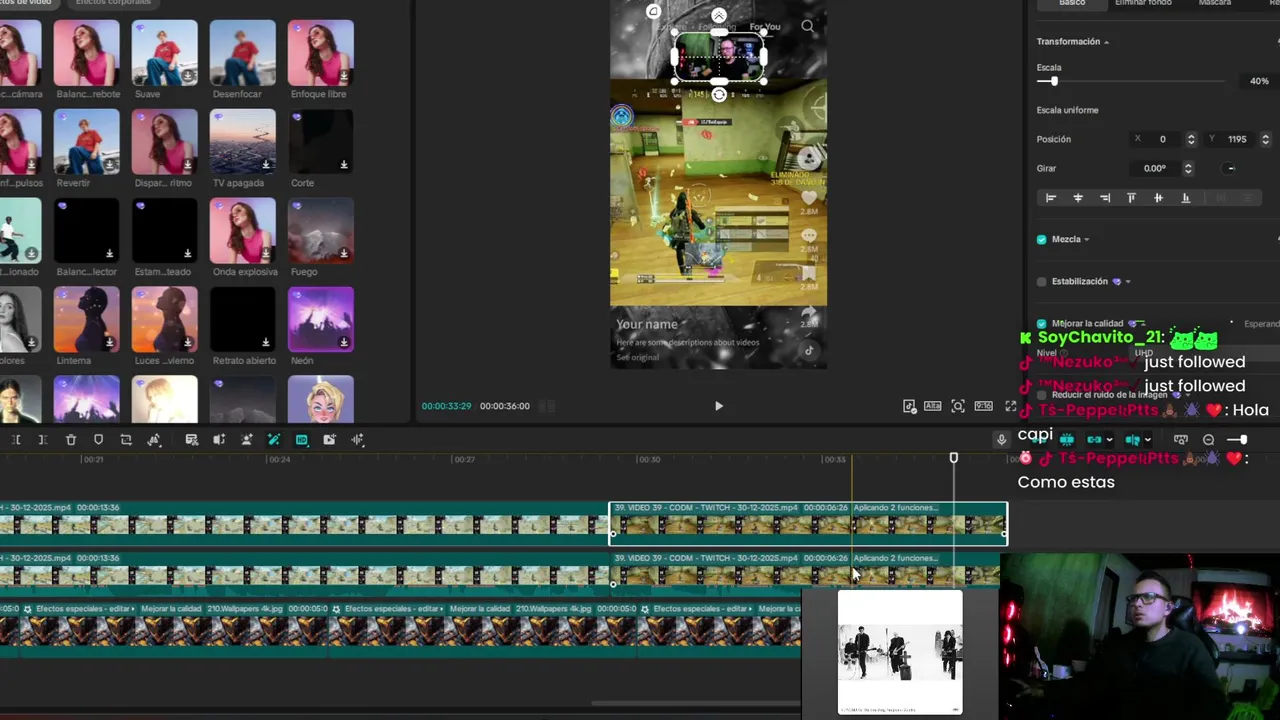Click the playhead marker on timeline ruler

coord(953,458)
